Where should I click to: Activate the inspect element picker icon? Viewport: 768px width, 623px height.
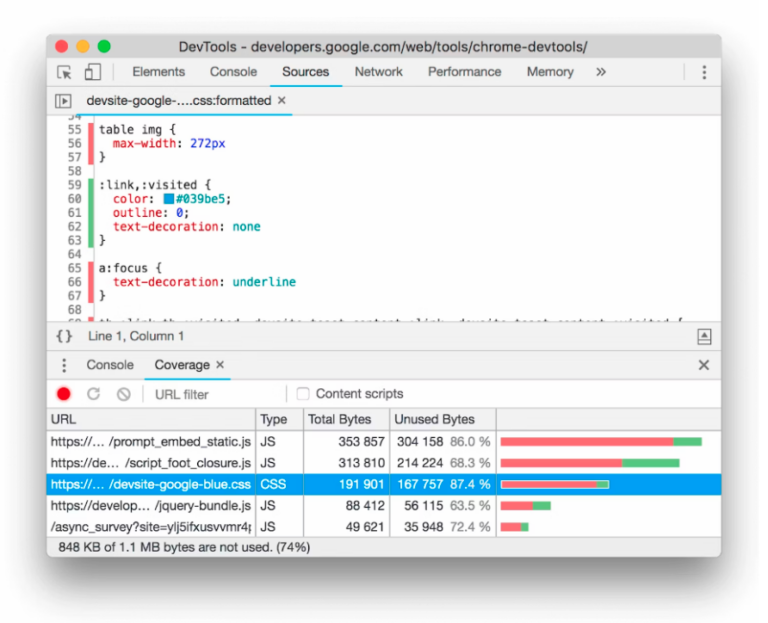64,72
